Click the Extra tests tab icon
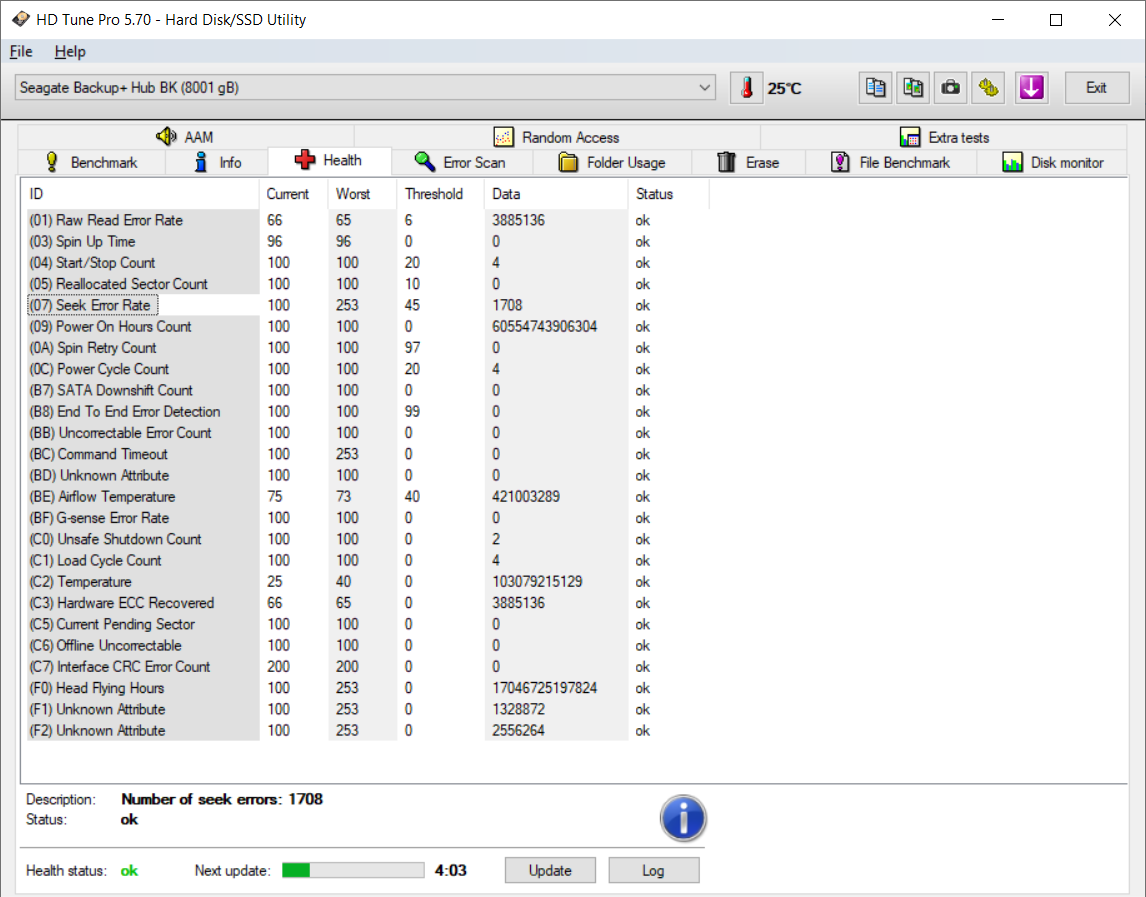Image resolution: width=1146 pixels, height=897 pixels. pyautogui.click(x=910, y=137)
